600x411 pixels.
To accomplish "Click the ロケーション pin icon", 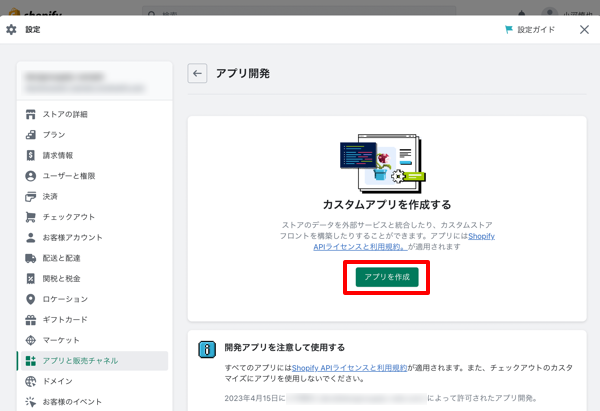I will click(x=31, y=299).
